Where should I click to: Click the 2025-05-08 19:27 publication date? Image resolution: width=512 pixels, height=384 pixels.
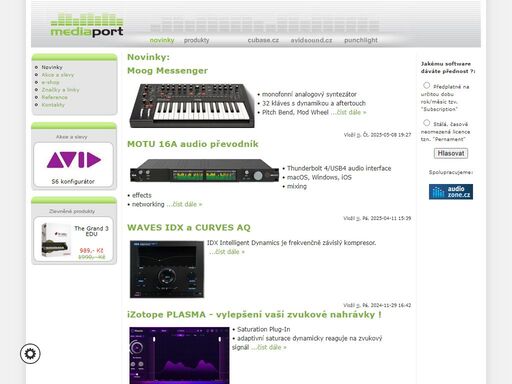[391, 135]
